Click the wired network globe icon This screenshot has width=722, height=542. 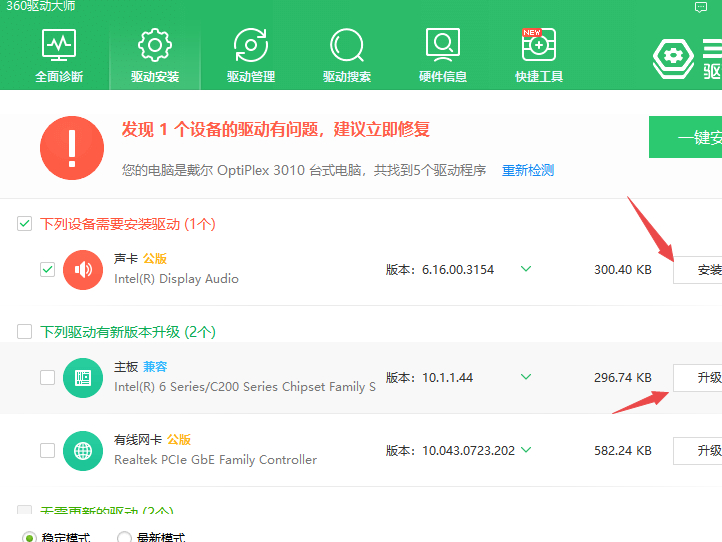coord(83,451)
